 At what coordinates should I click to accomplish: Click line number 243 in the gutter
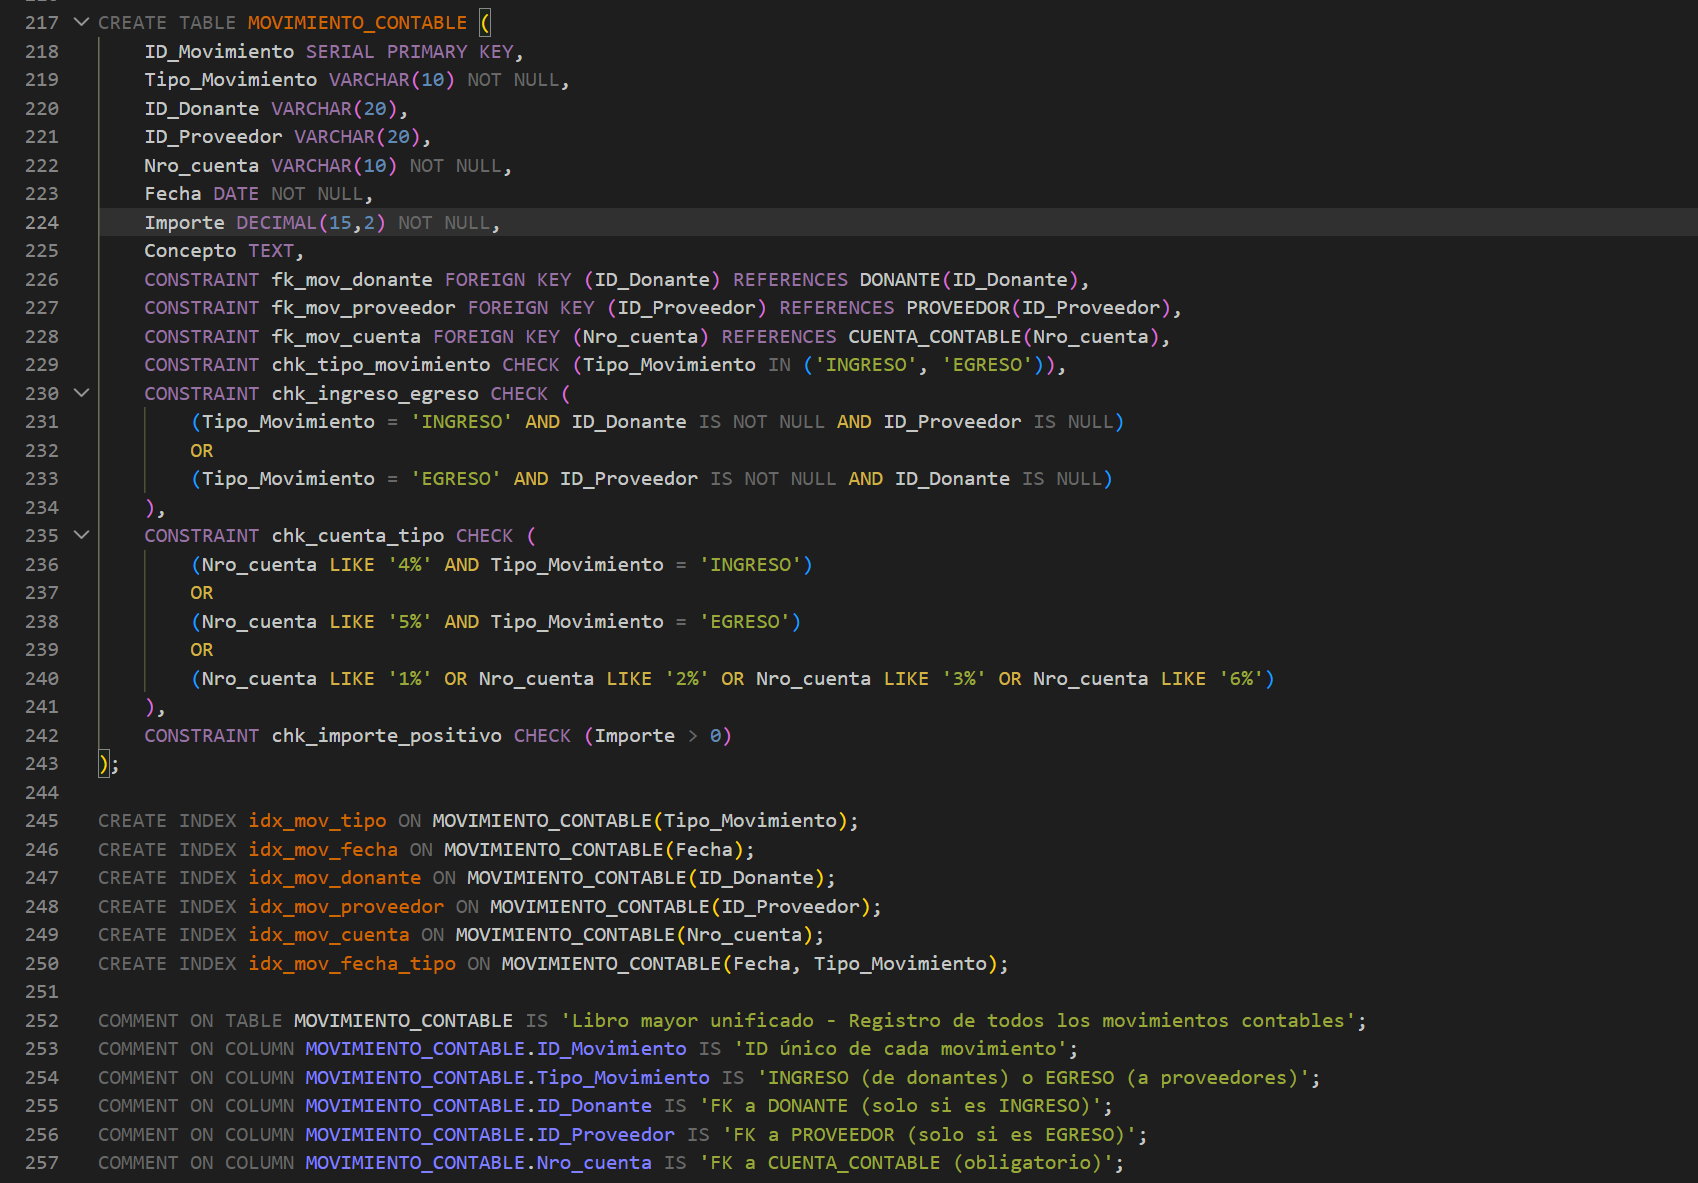[x=42, y=764]
